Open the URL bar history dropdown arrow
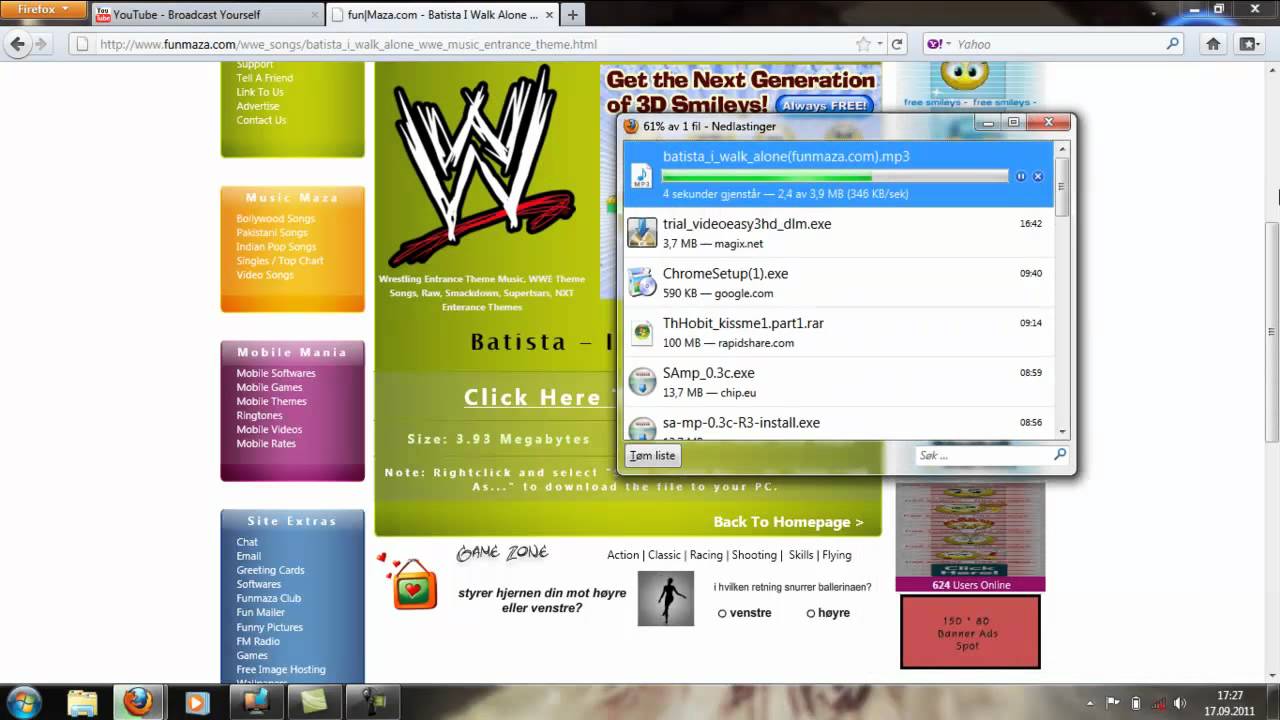The image size is (1280, 720). [880, 44]
